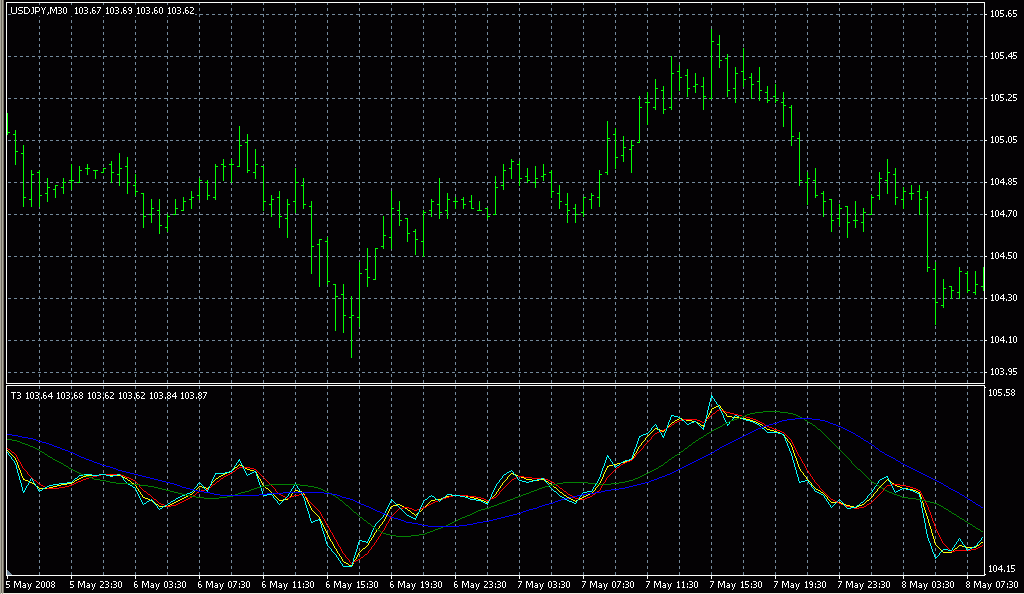Click the 105.58 indicator scale value

point(1003,393)
